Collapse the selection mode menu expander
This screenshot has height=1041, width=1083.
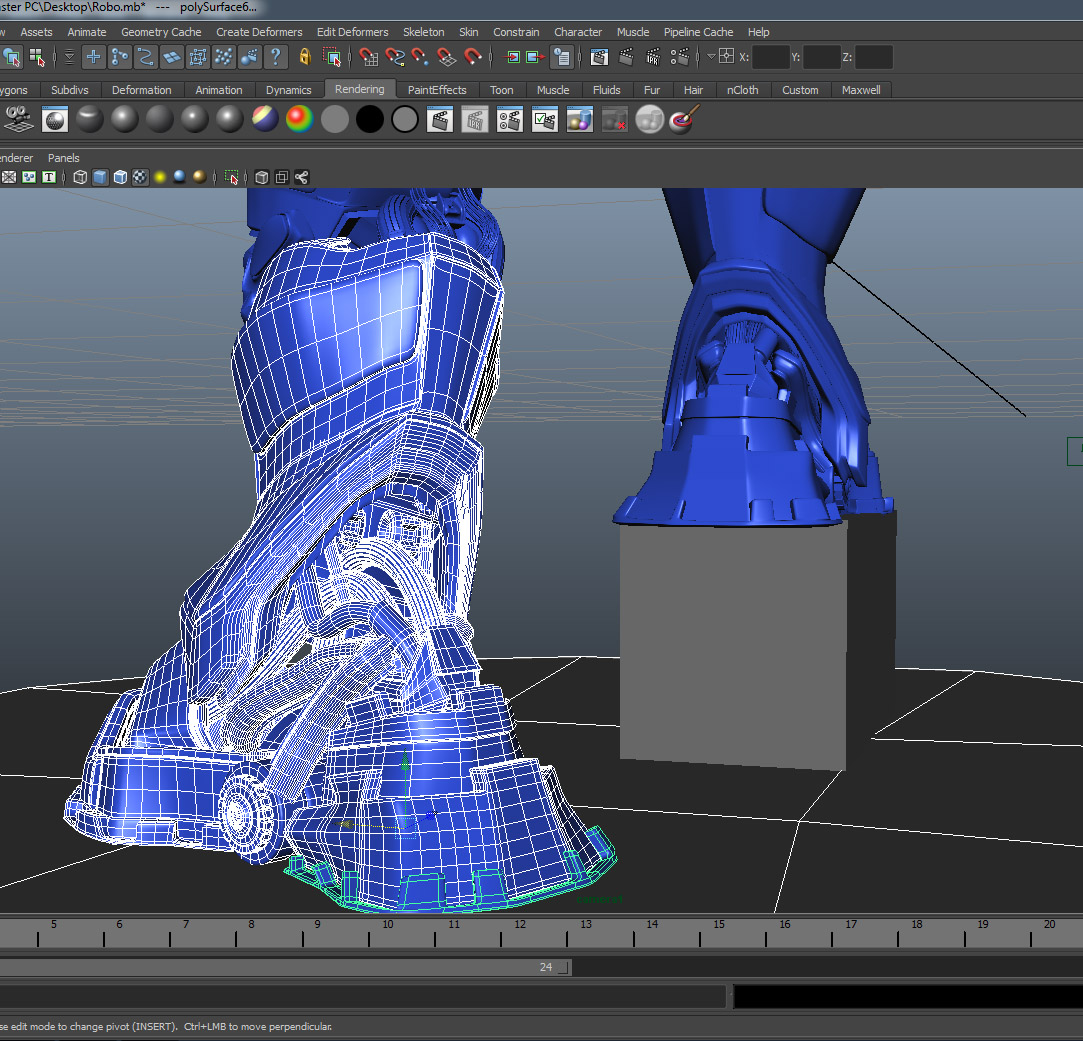69,57
